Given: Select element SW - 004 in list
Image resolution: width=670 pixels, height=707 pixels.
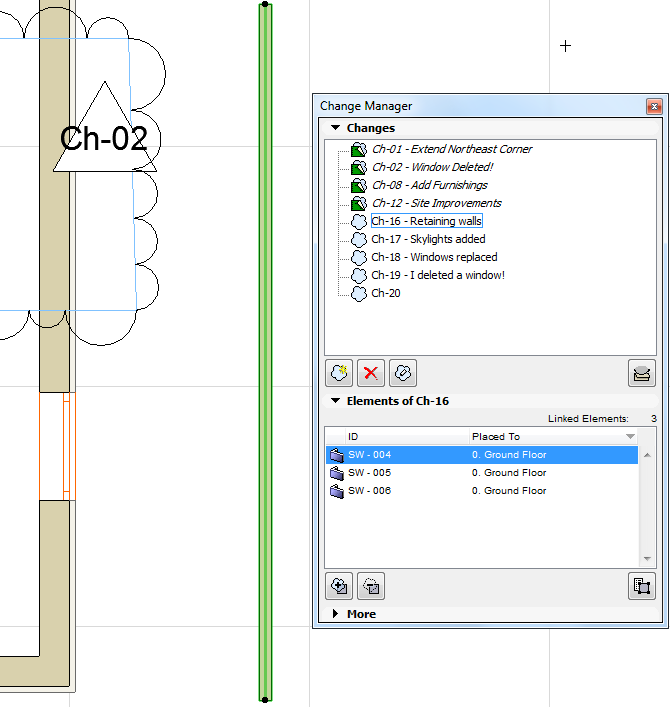Looking at the screenshot, I should tap(482, 455).
